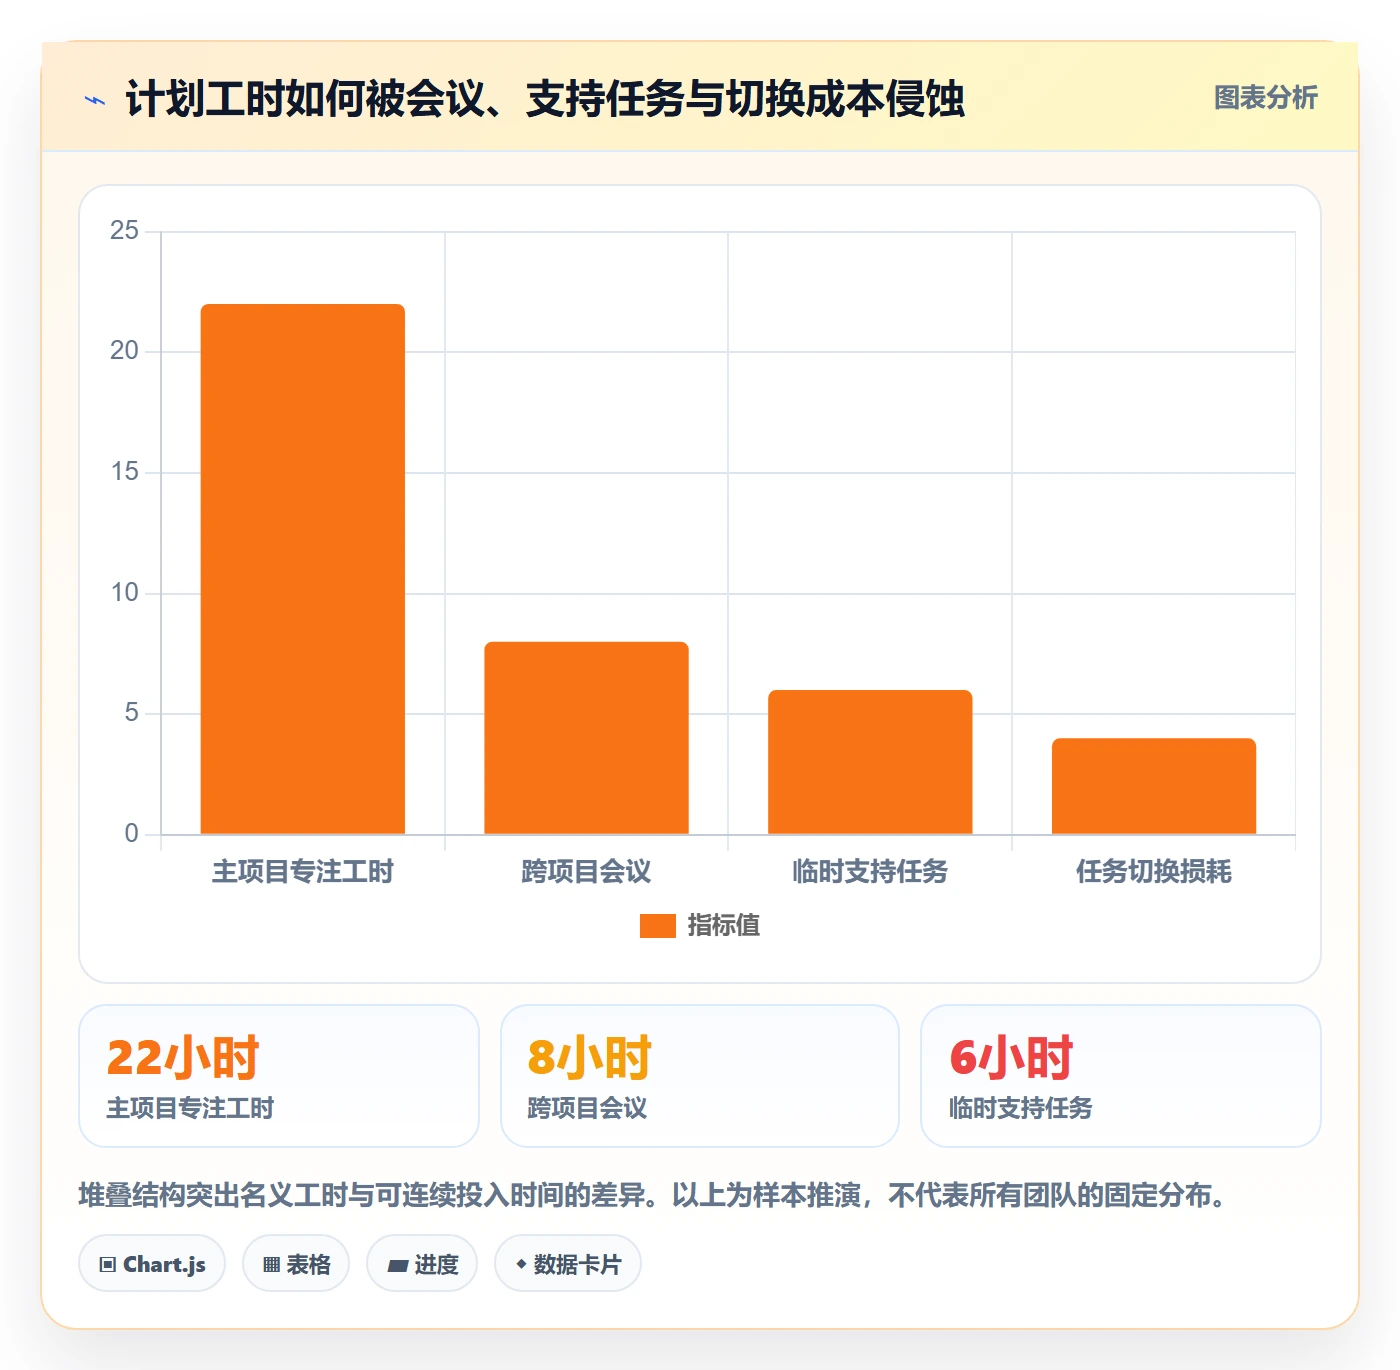Click the bar icon on the 进度 tag
This screenshot has width=1400, height=1370.
pos(398,1266)
